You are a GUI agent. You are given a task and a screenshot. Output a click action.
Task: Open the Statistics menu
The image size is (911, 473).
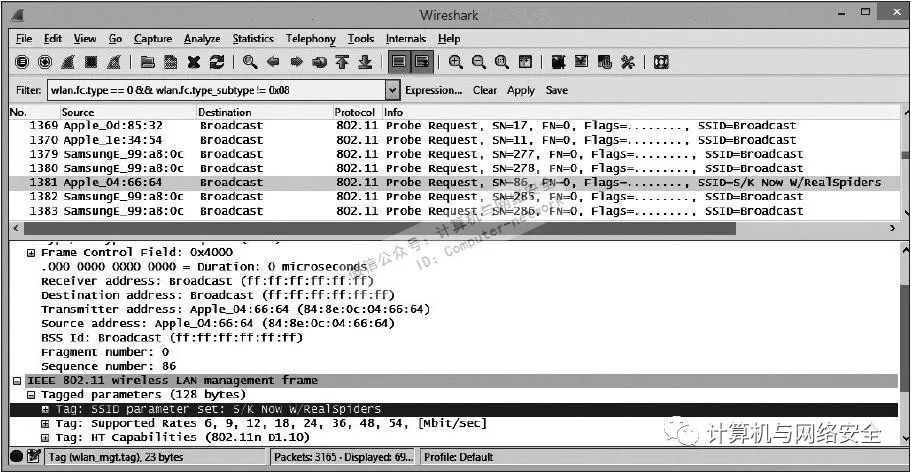coord(253,38)
